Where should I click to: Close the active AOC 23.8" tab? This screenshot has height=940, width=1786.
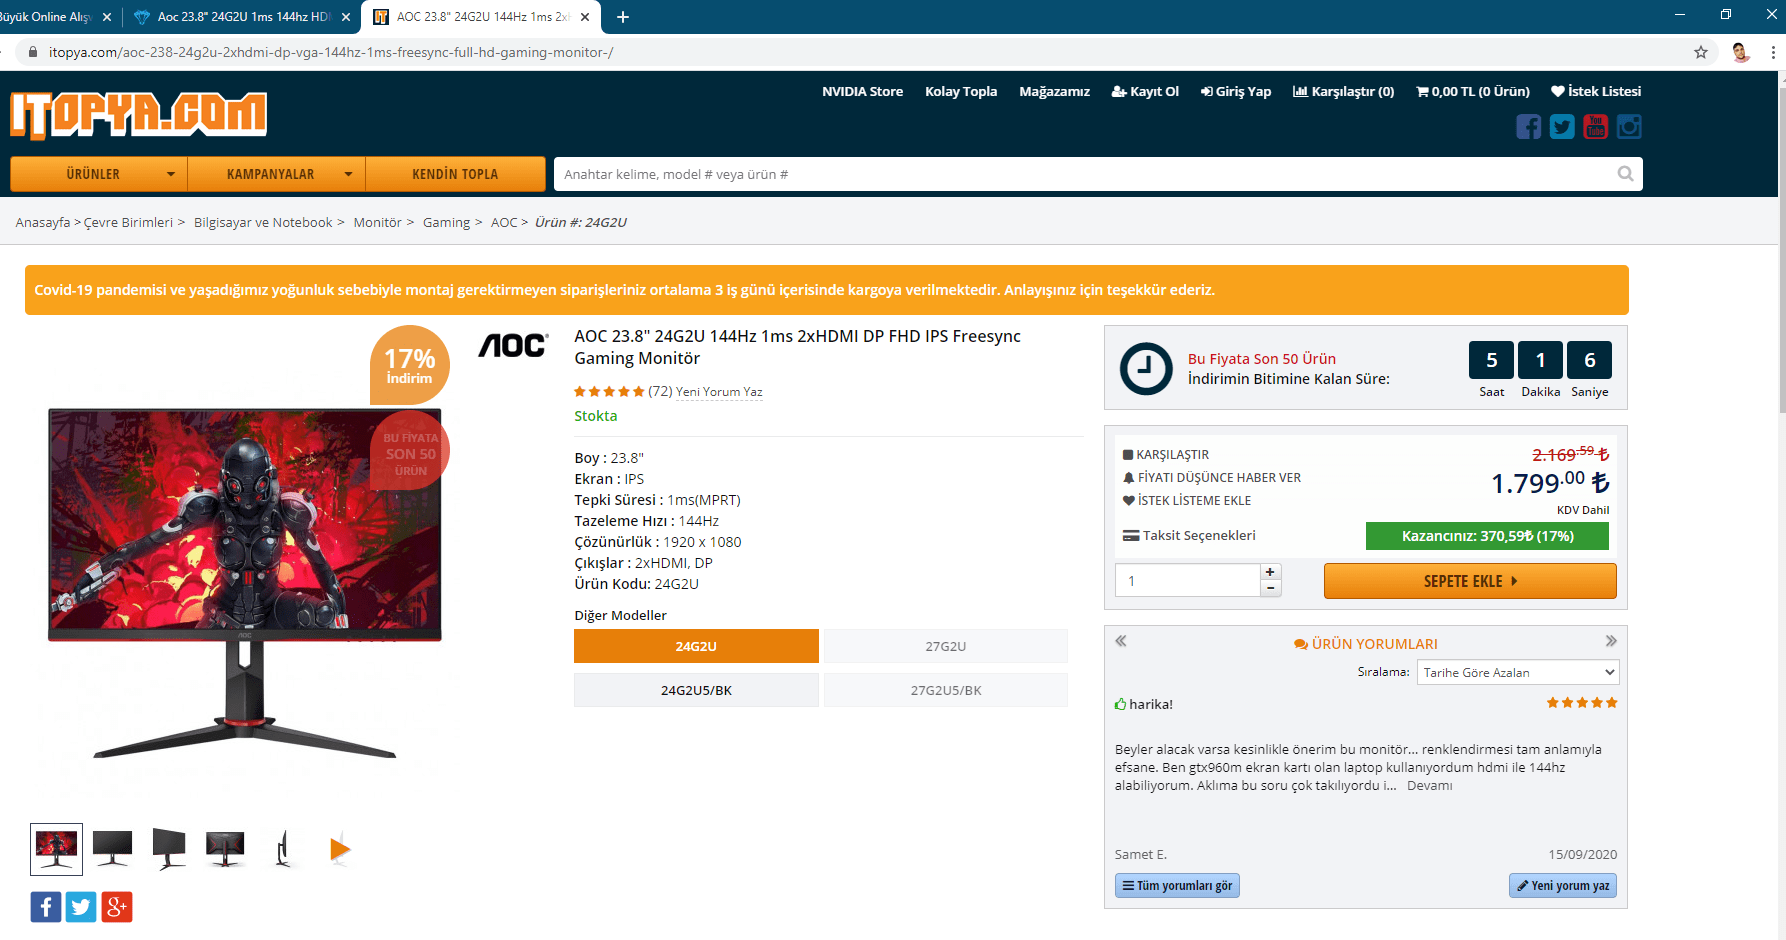pos(585,17)
